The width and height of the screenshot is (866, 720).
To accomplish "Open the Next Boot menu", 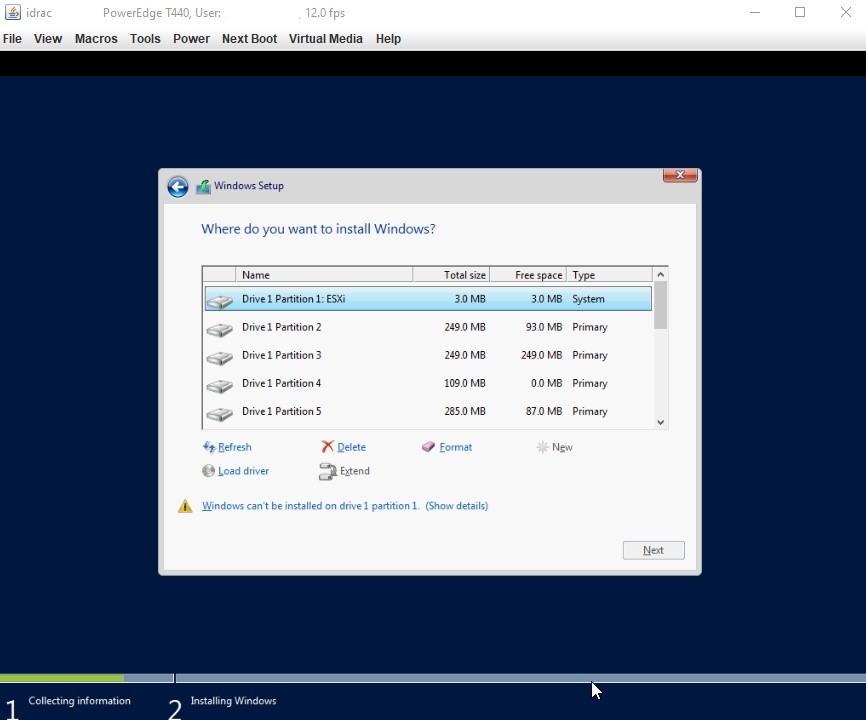I will (250, 39).
